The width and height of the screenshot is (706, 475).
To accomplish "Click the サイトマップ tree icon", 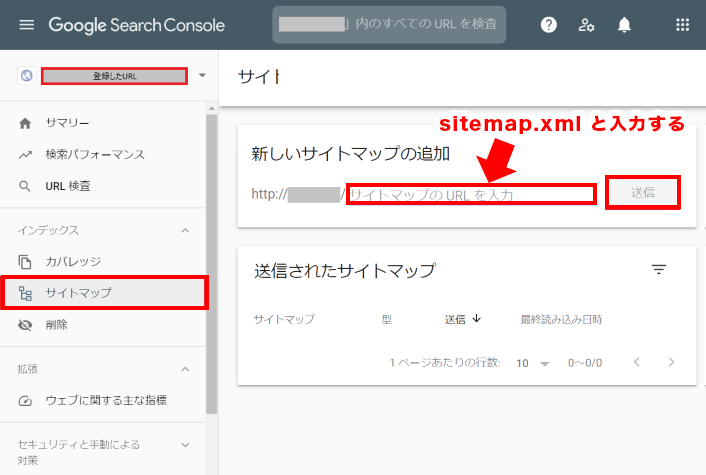I will click(x=25, y=293).
